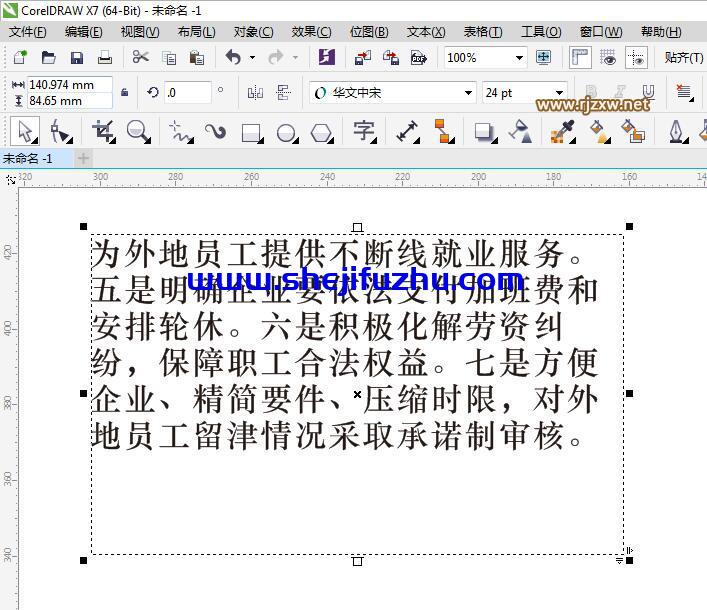The width and height of the screenshot is (707, 610).
Task: Click the Export icon
Action: pos(390,58)
